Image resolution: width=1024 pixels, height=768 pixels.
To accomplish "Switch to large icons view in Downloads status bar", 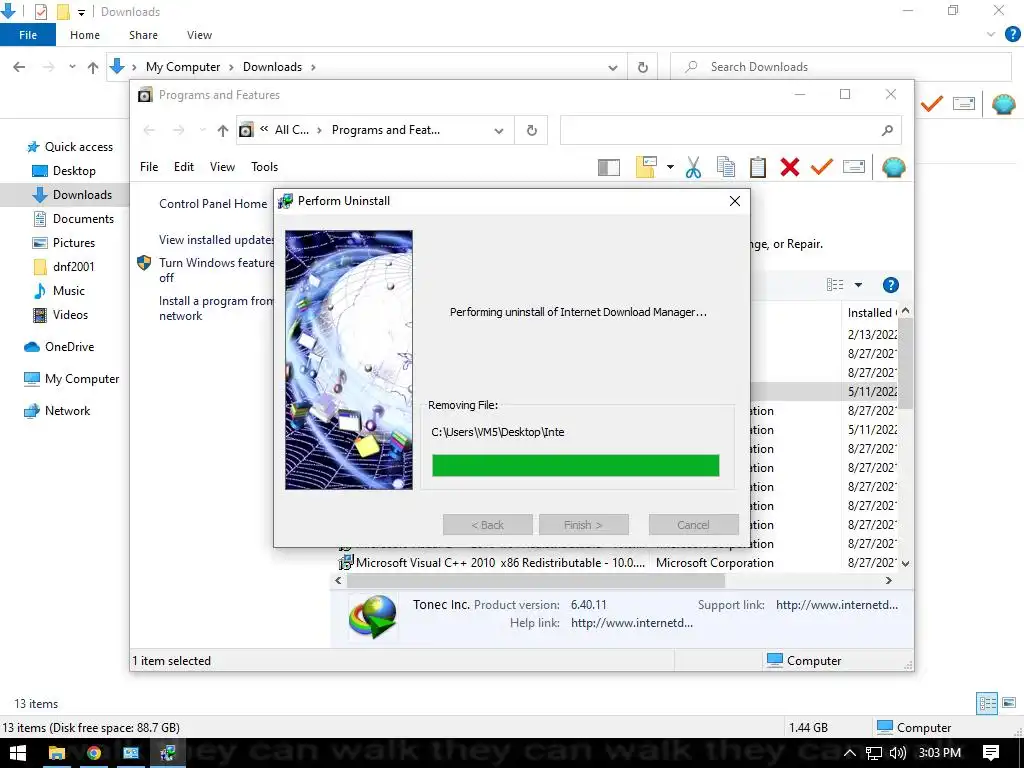I will [x=1009, y=703].
